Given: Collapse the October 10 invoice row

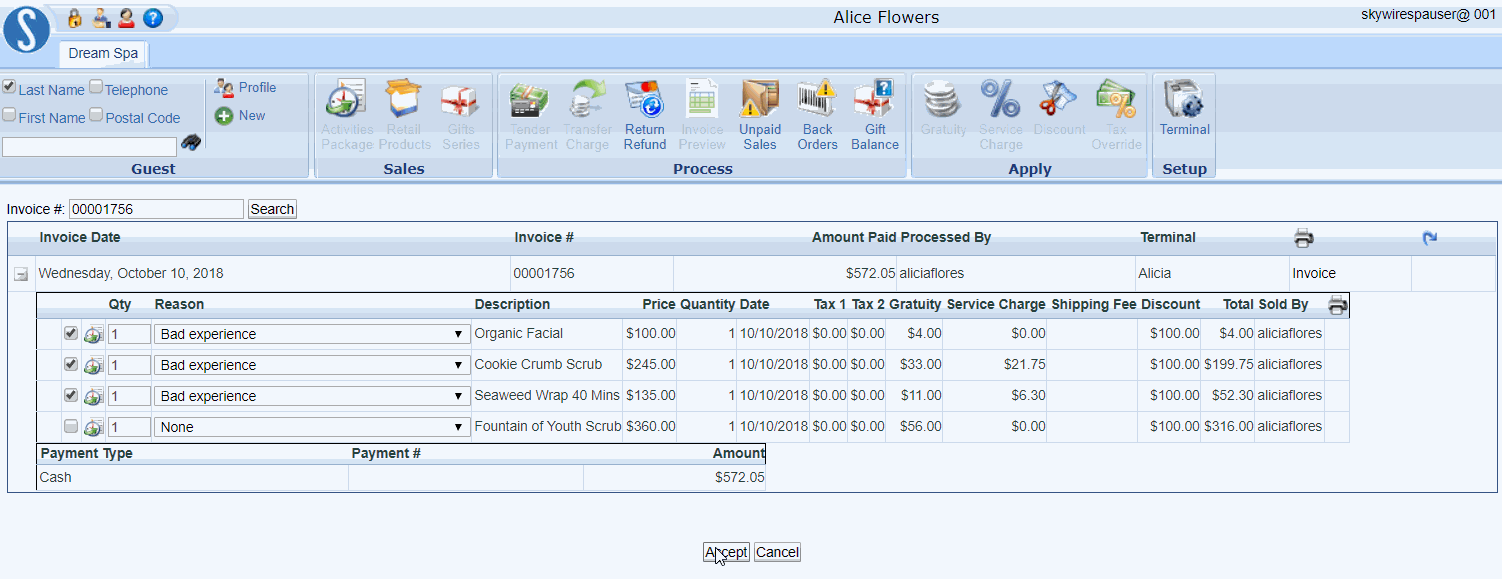Looking at the screenshot, I should (x=21, y=271).
